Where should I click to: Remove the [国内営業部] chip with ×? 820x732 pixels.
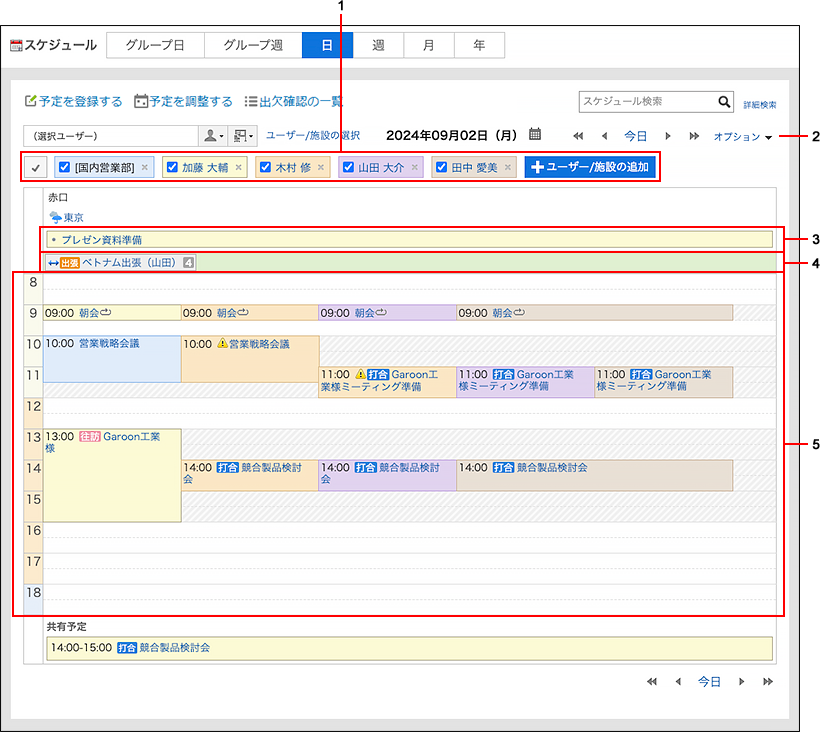click(x=145, y=167)
